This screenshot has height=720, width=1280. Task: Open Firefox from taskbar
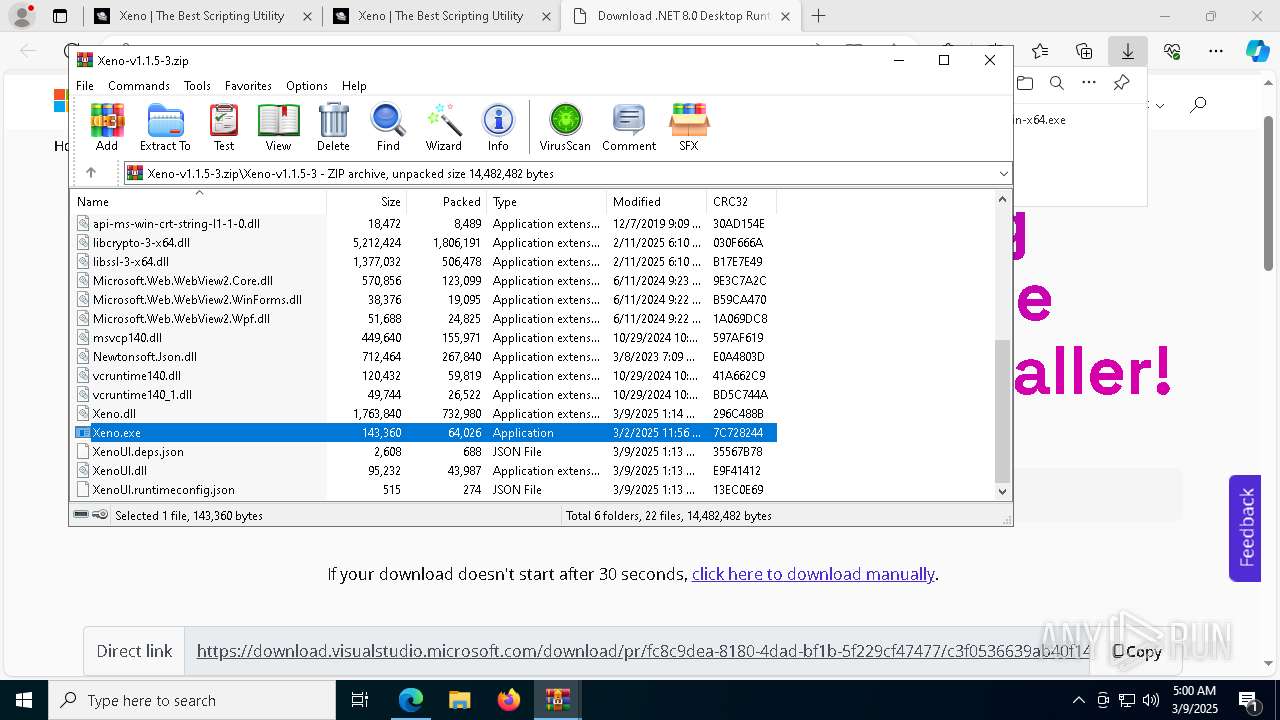pos(508,700)
